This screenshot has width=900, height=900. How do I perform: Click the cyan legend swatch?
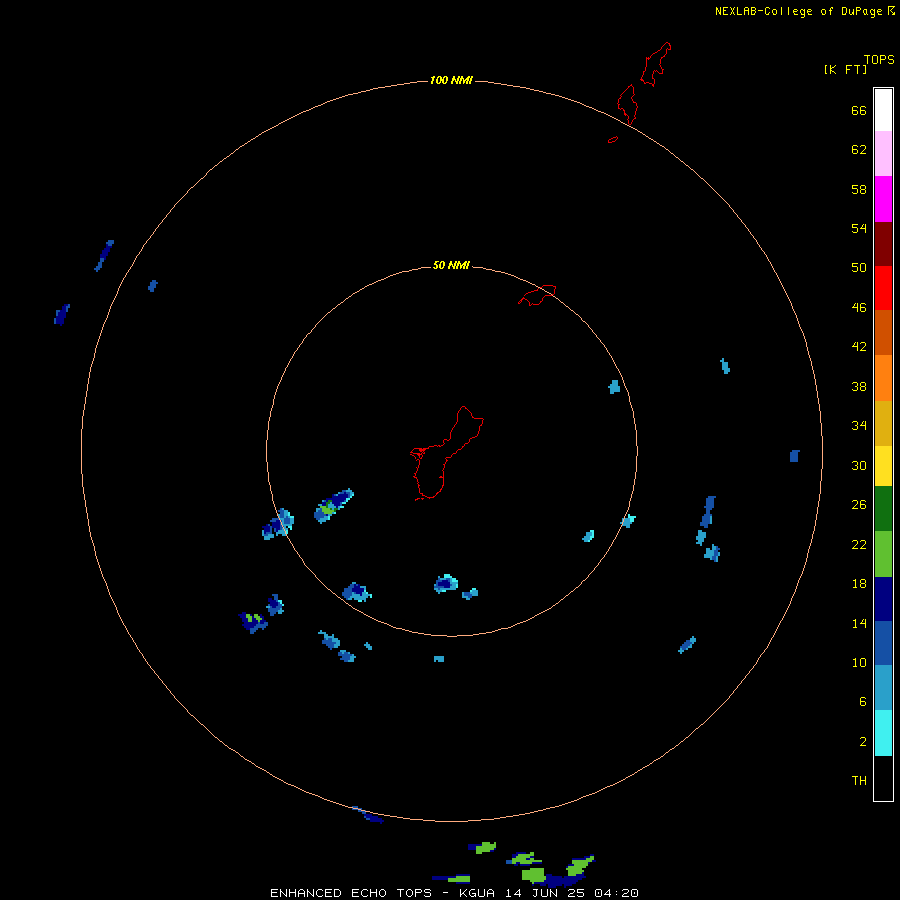coord(883,733)
